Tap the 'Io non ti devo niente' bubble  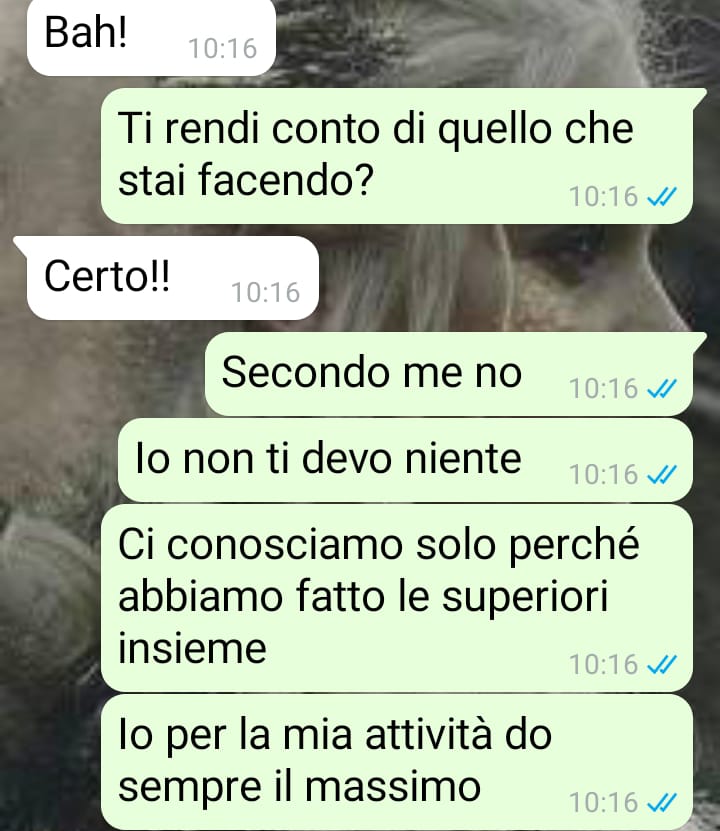(405, 460)
